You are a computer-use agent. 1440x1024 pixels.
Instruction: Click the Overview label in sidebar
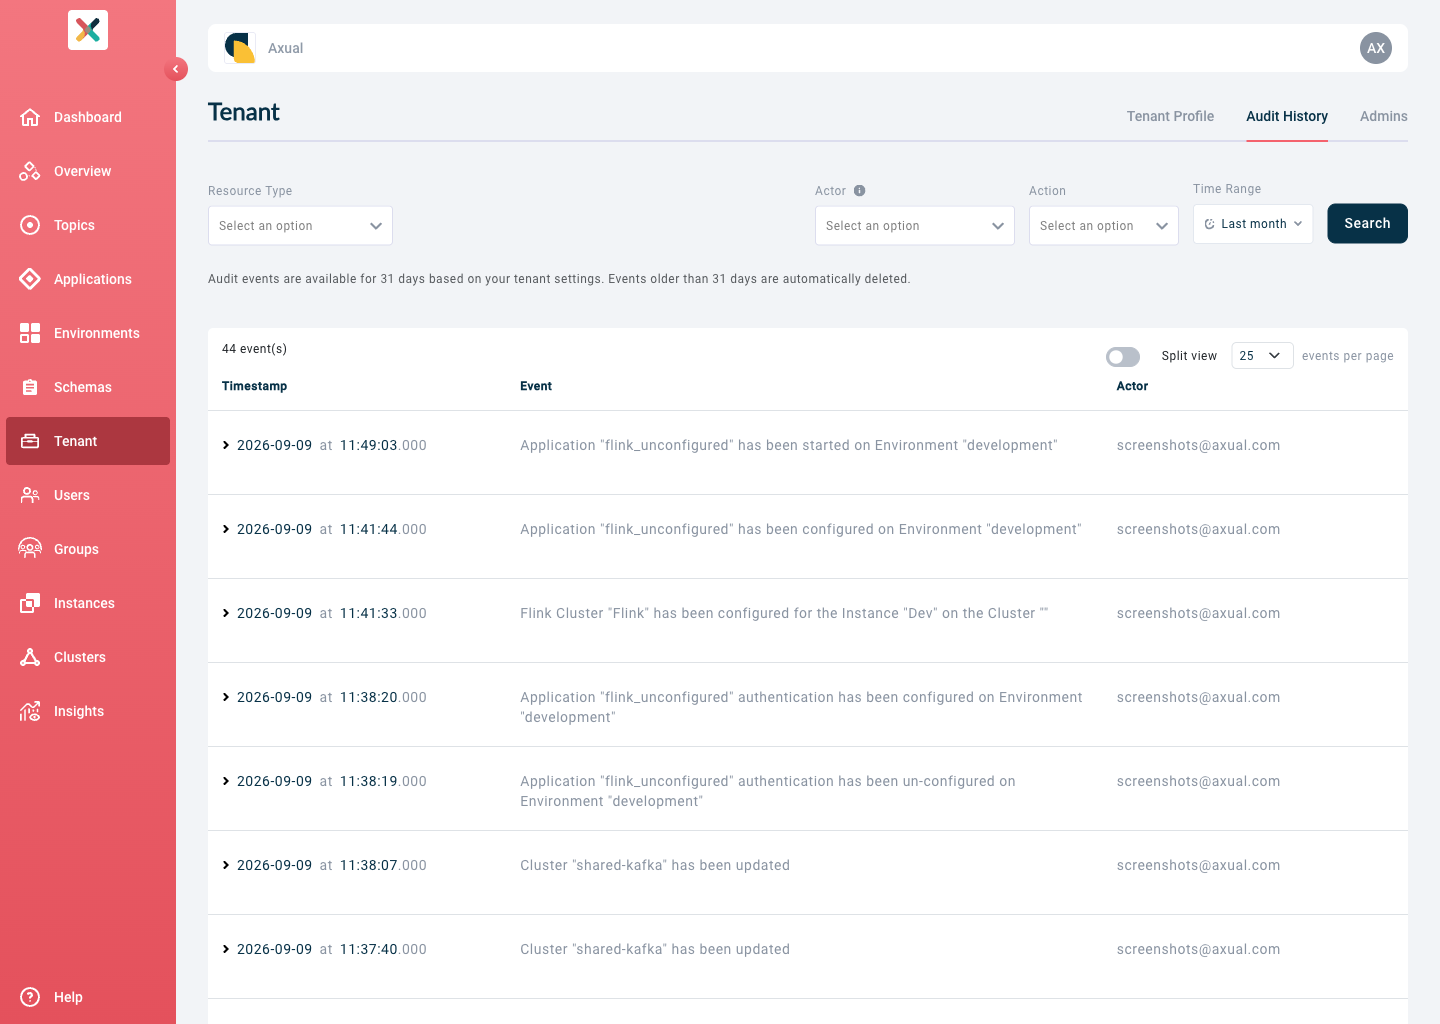point(82,171)
